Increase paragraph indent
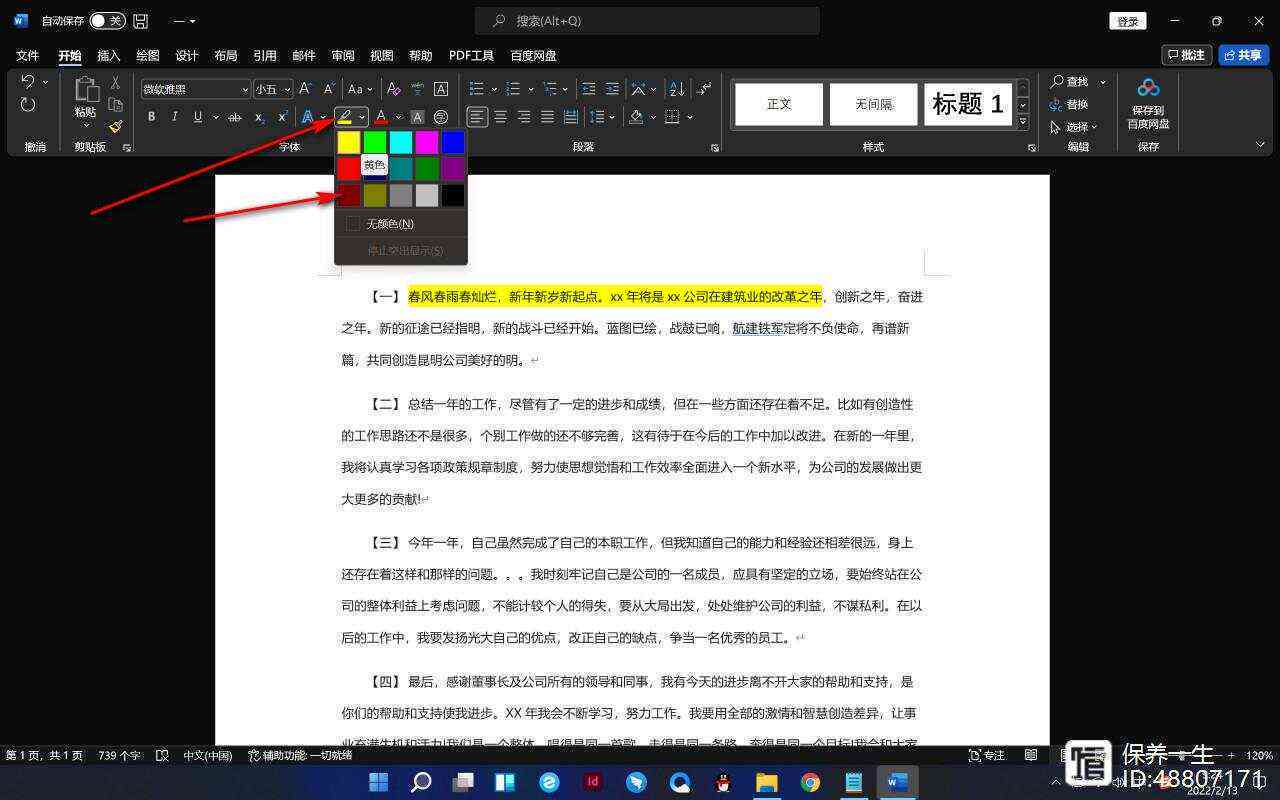The height and width of the screenshot is (800, 1280). (x=612, y=89)
